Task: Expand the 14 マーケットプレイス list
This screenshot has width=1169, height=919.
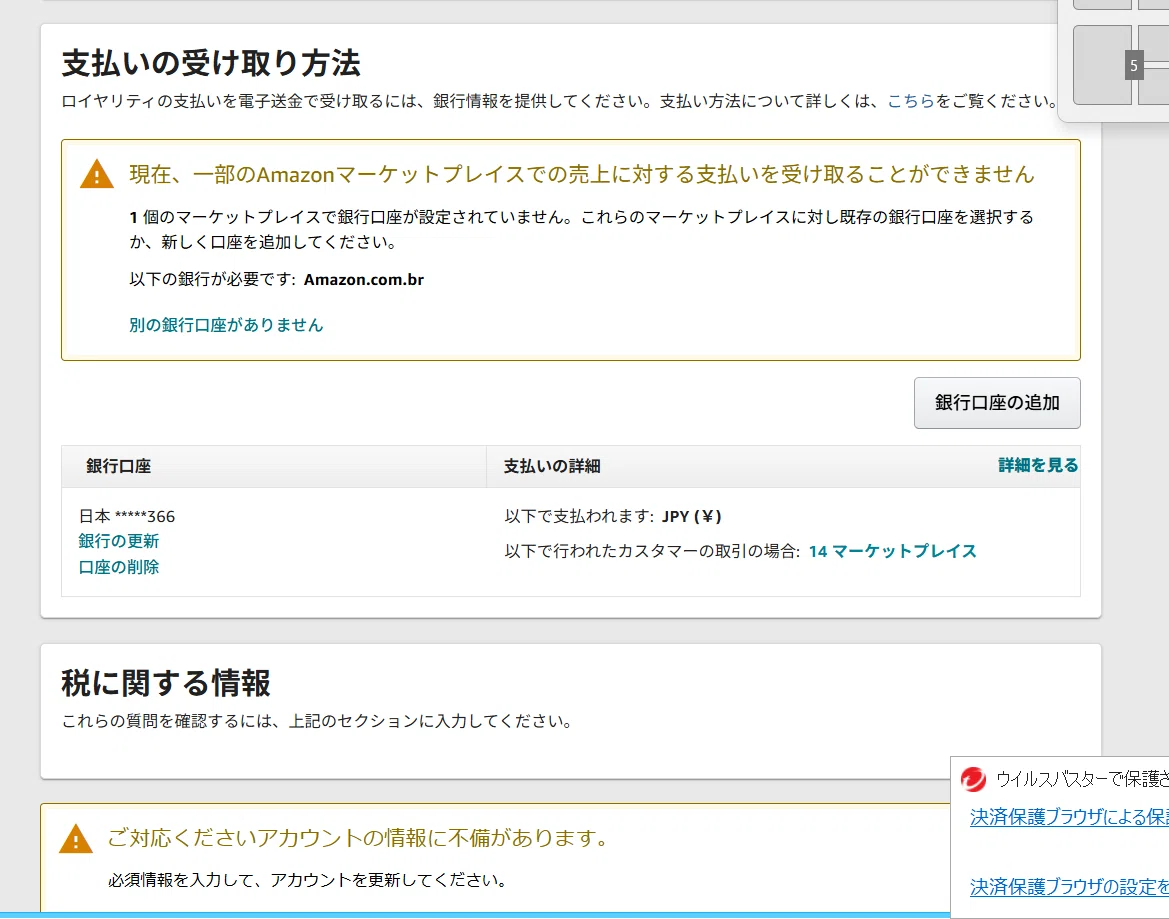Action: [x=892, y=551]
